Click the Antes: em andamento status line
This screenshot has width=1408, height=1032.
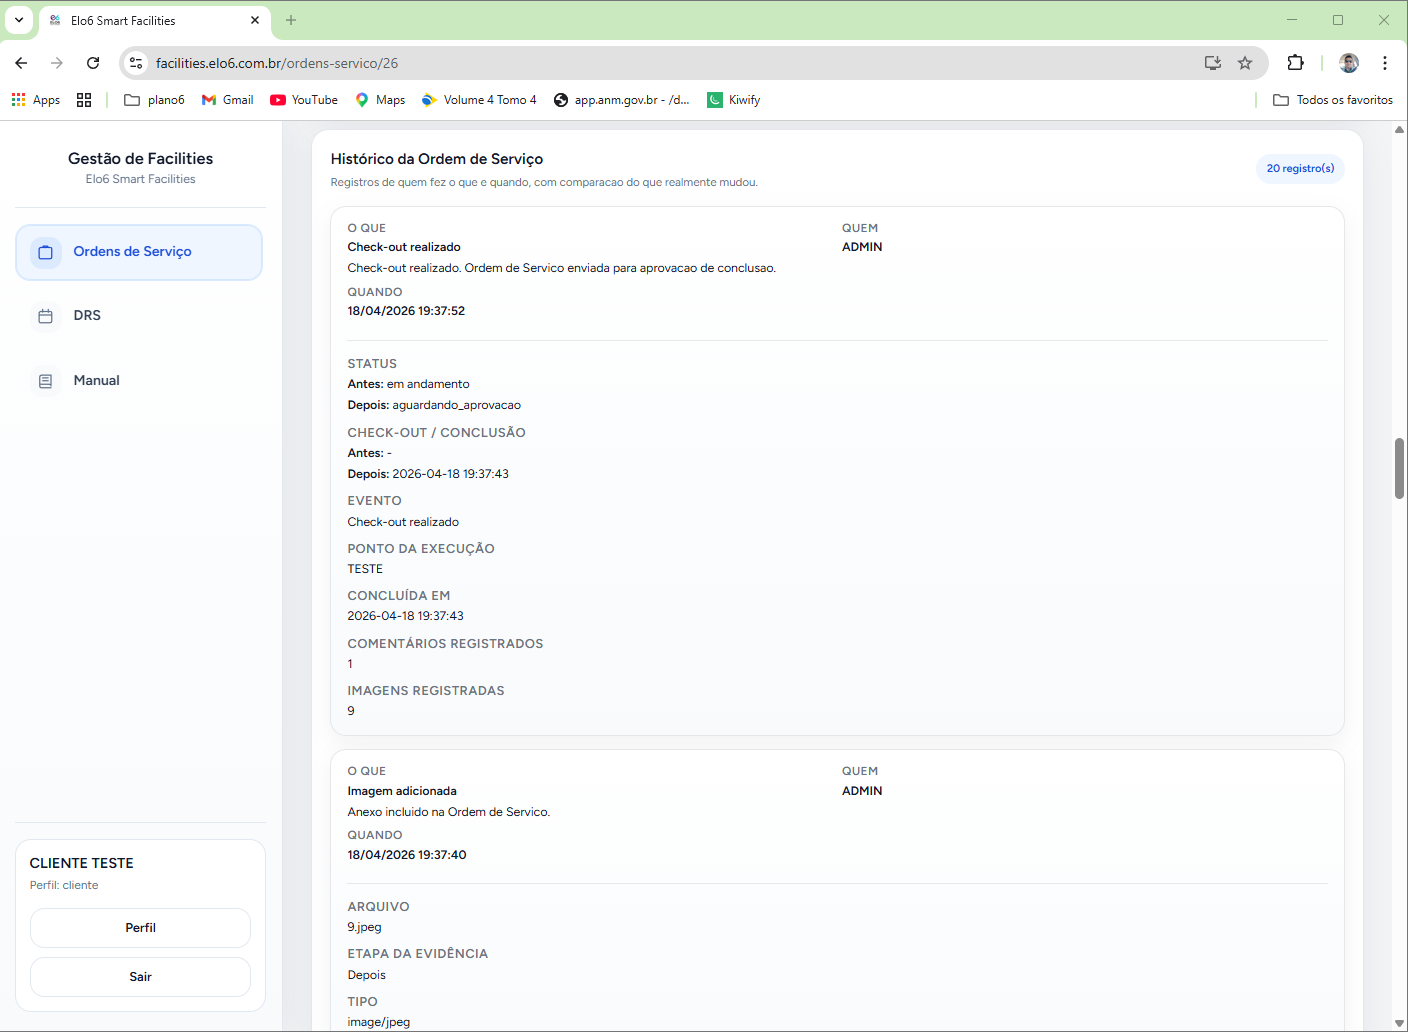408,384
